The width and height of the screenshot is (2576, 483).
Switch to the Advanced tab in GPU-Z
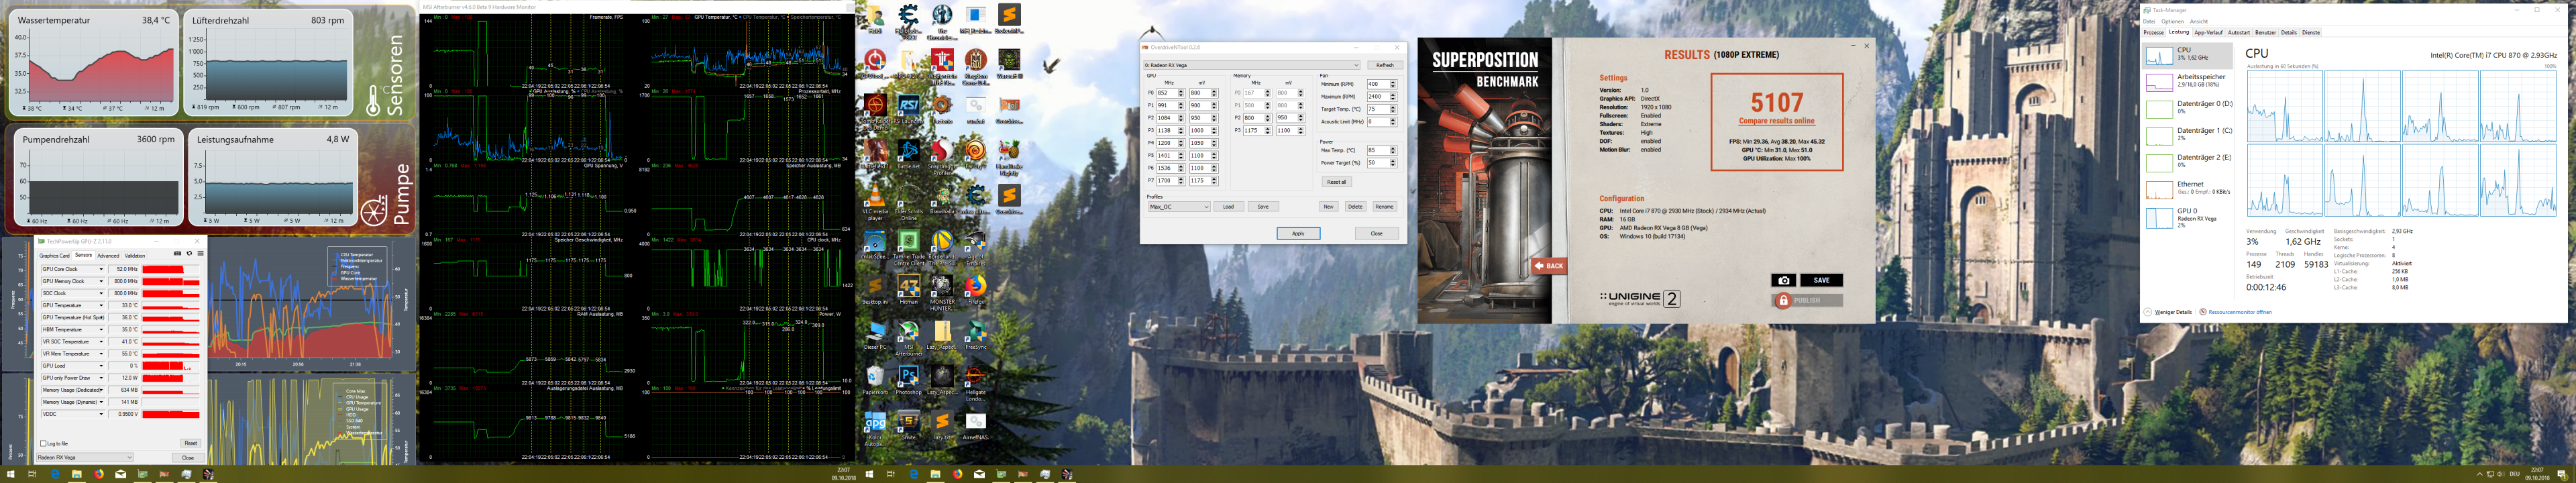[108, 256]
